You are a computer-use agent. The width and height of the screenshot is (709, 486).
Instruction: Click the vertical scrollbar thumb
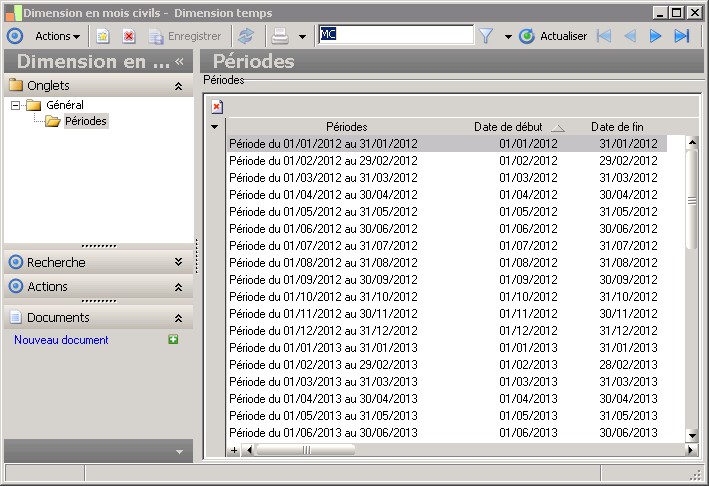point(692,200)
